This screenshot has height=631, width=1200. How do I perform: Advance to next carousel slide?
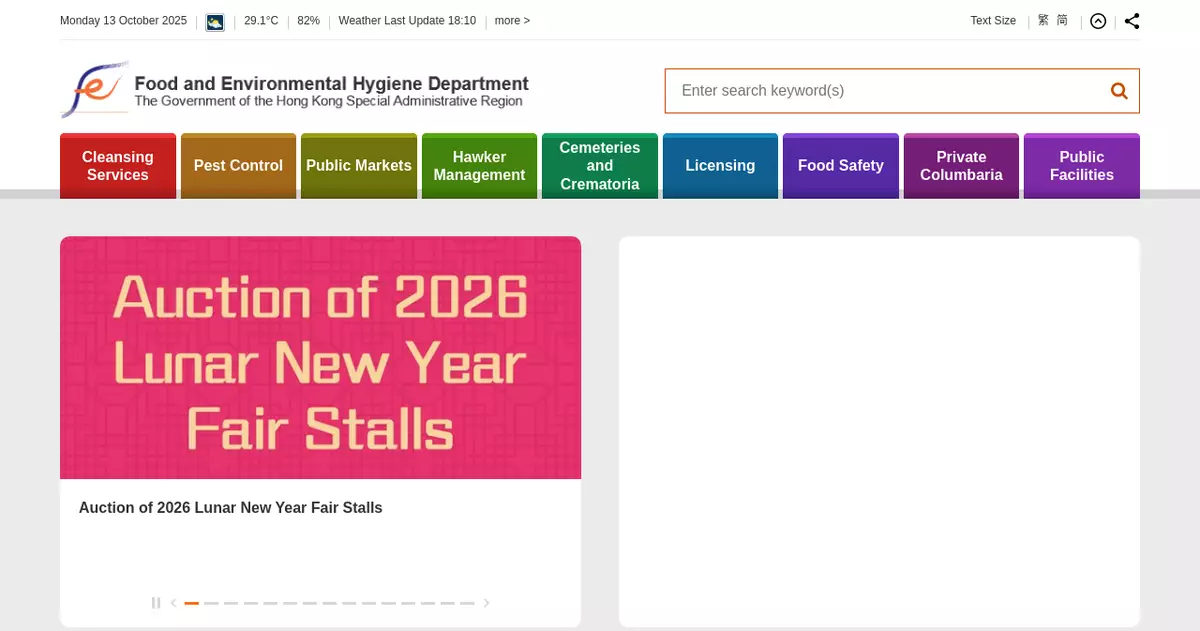tap(487, 603)
